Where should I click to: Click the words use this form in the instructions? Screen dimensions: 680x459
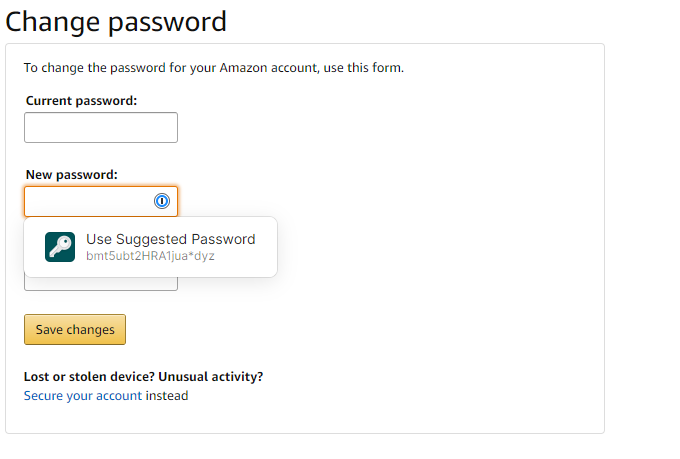click(x=363, y=68)
